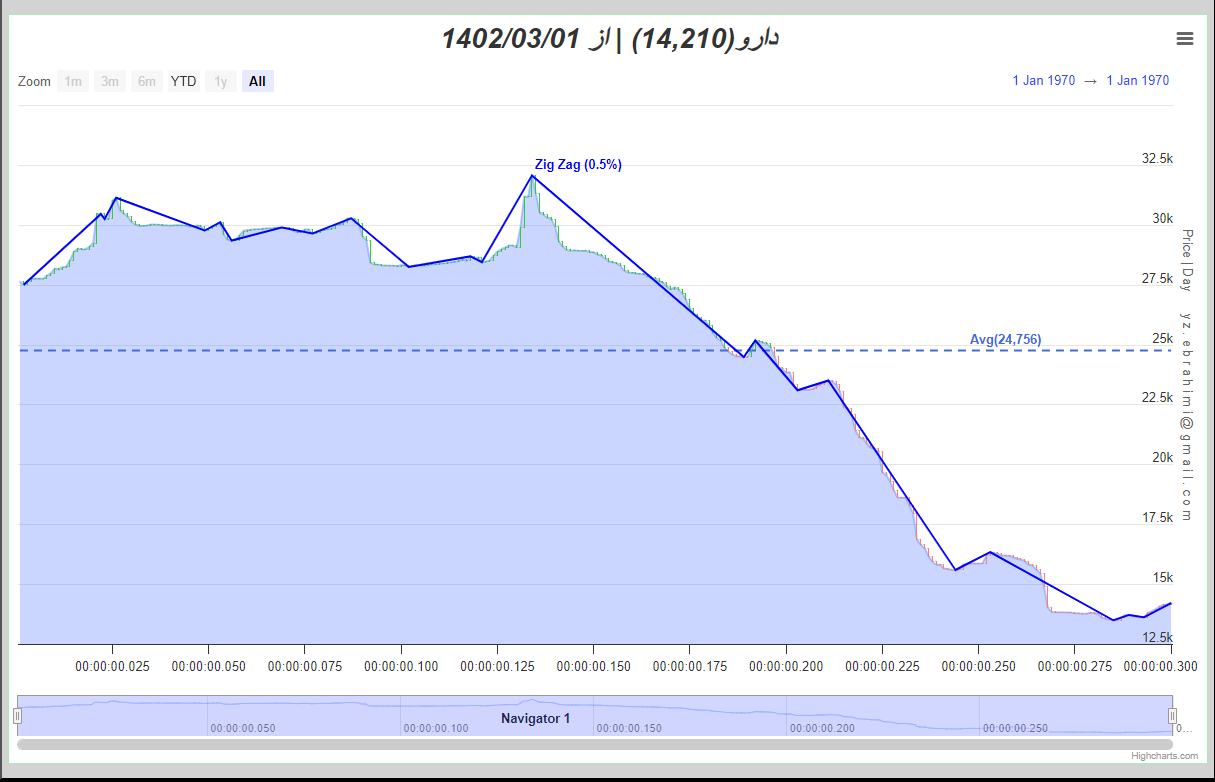Select the 1m zoom range button
This screenshot has height=782, width=1215.
[x=73, y=81]
